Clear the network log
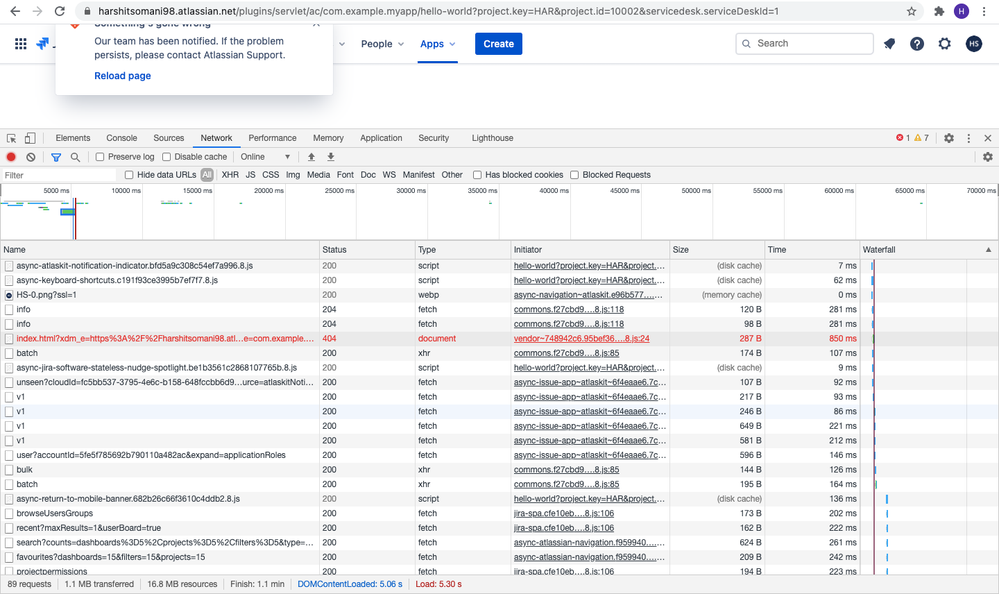 coord(31,157)
